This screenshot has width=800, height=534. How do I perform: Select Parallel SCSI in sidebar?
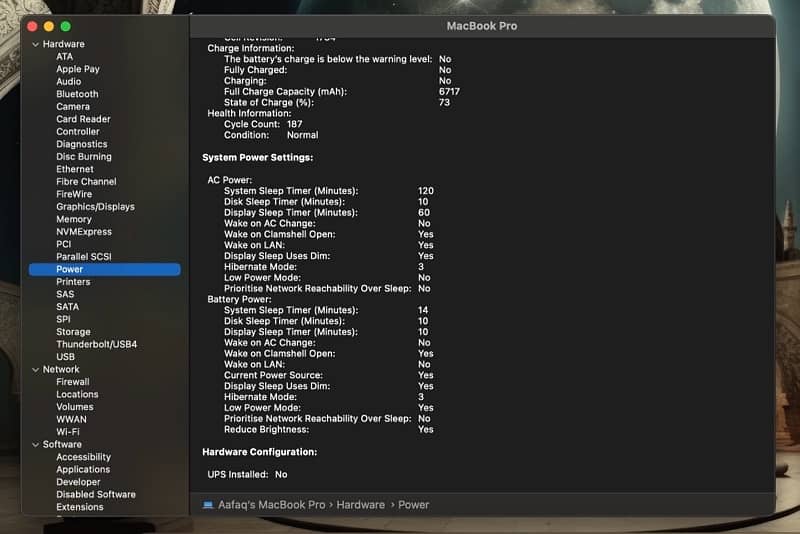(84, 257)
